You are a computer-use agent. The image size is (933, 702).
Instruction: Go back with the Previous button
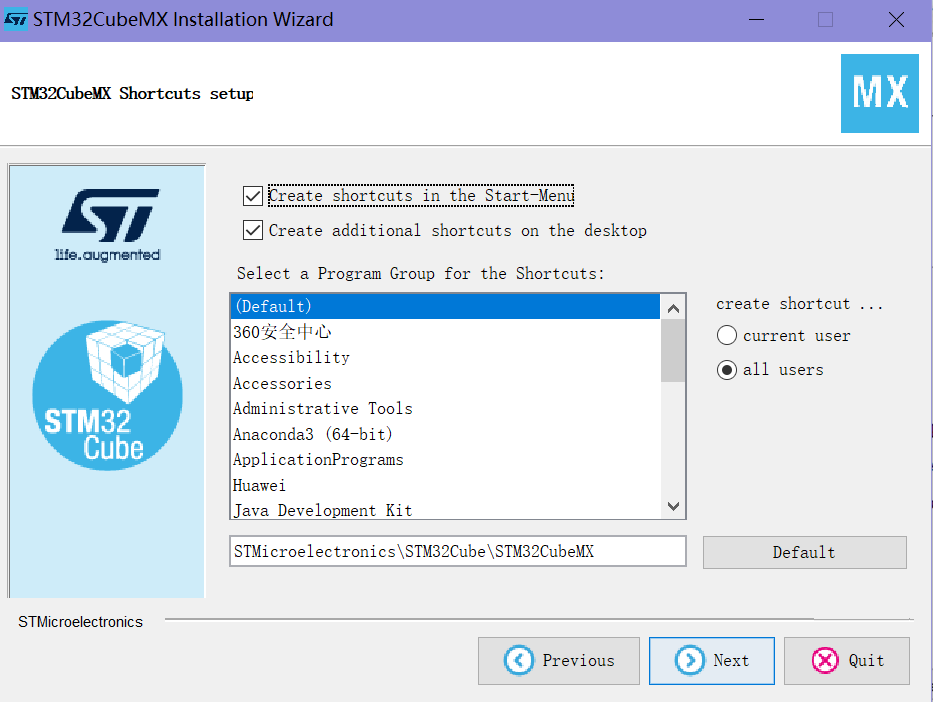pos(559,661)
